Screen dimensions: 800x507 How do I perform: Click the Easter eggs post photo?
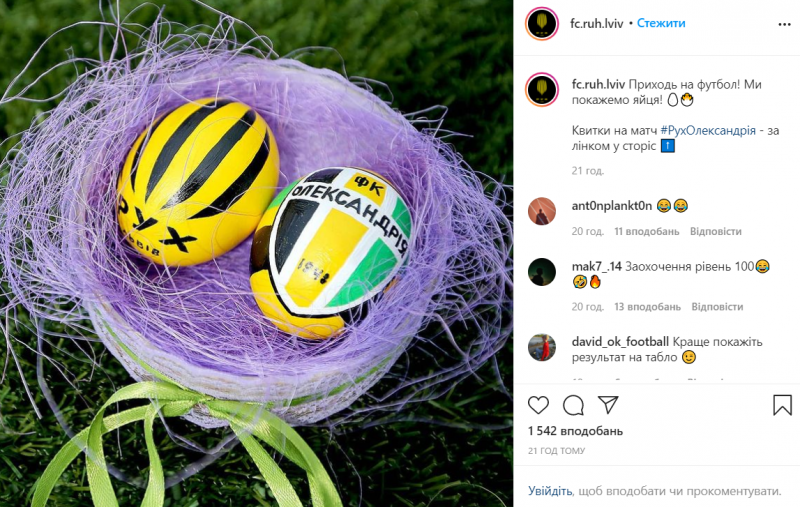pos(257,254)
